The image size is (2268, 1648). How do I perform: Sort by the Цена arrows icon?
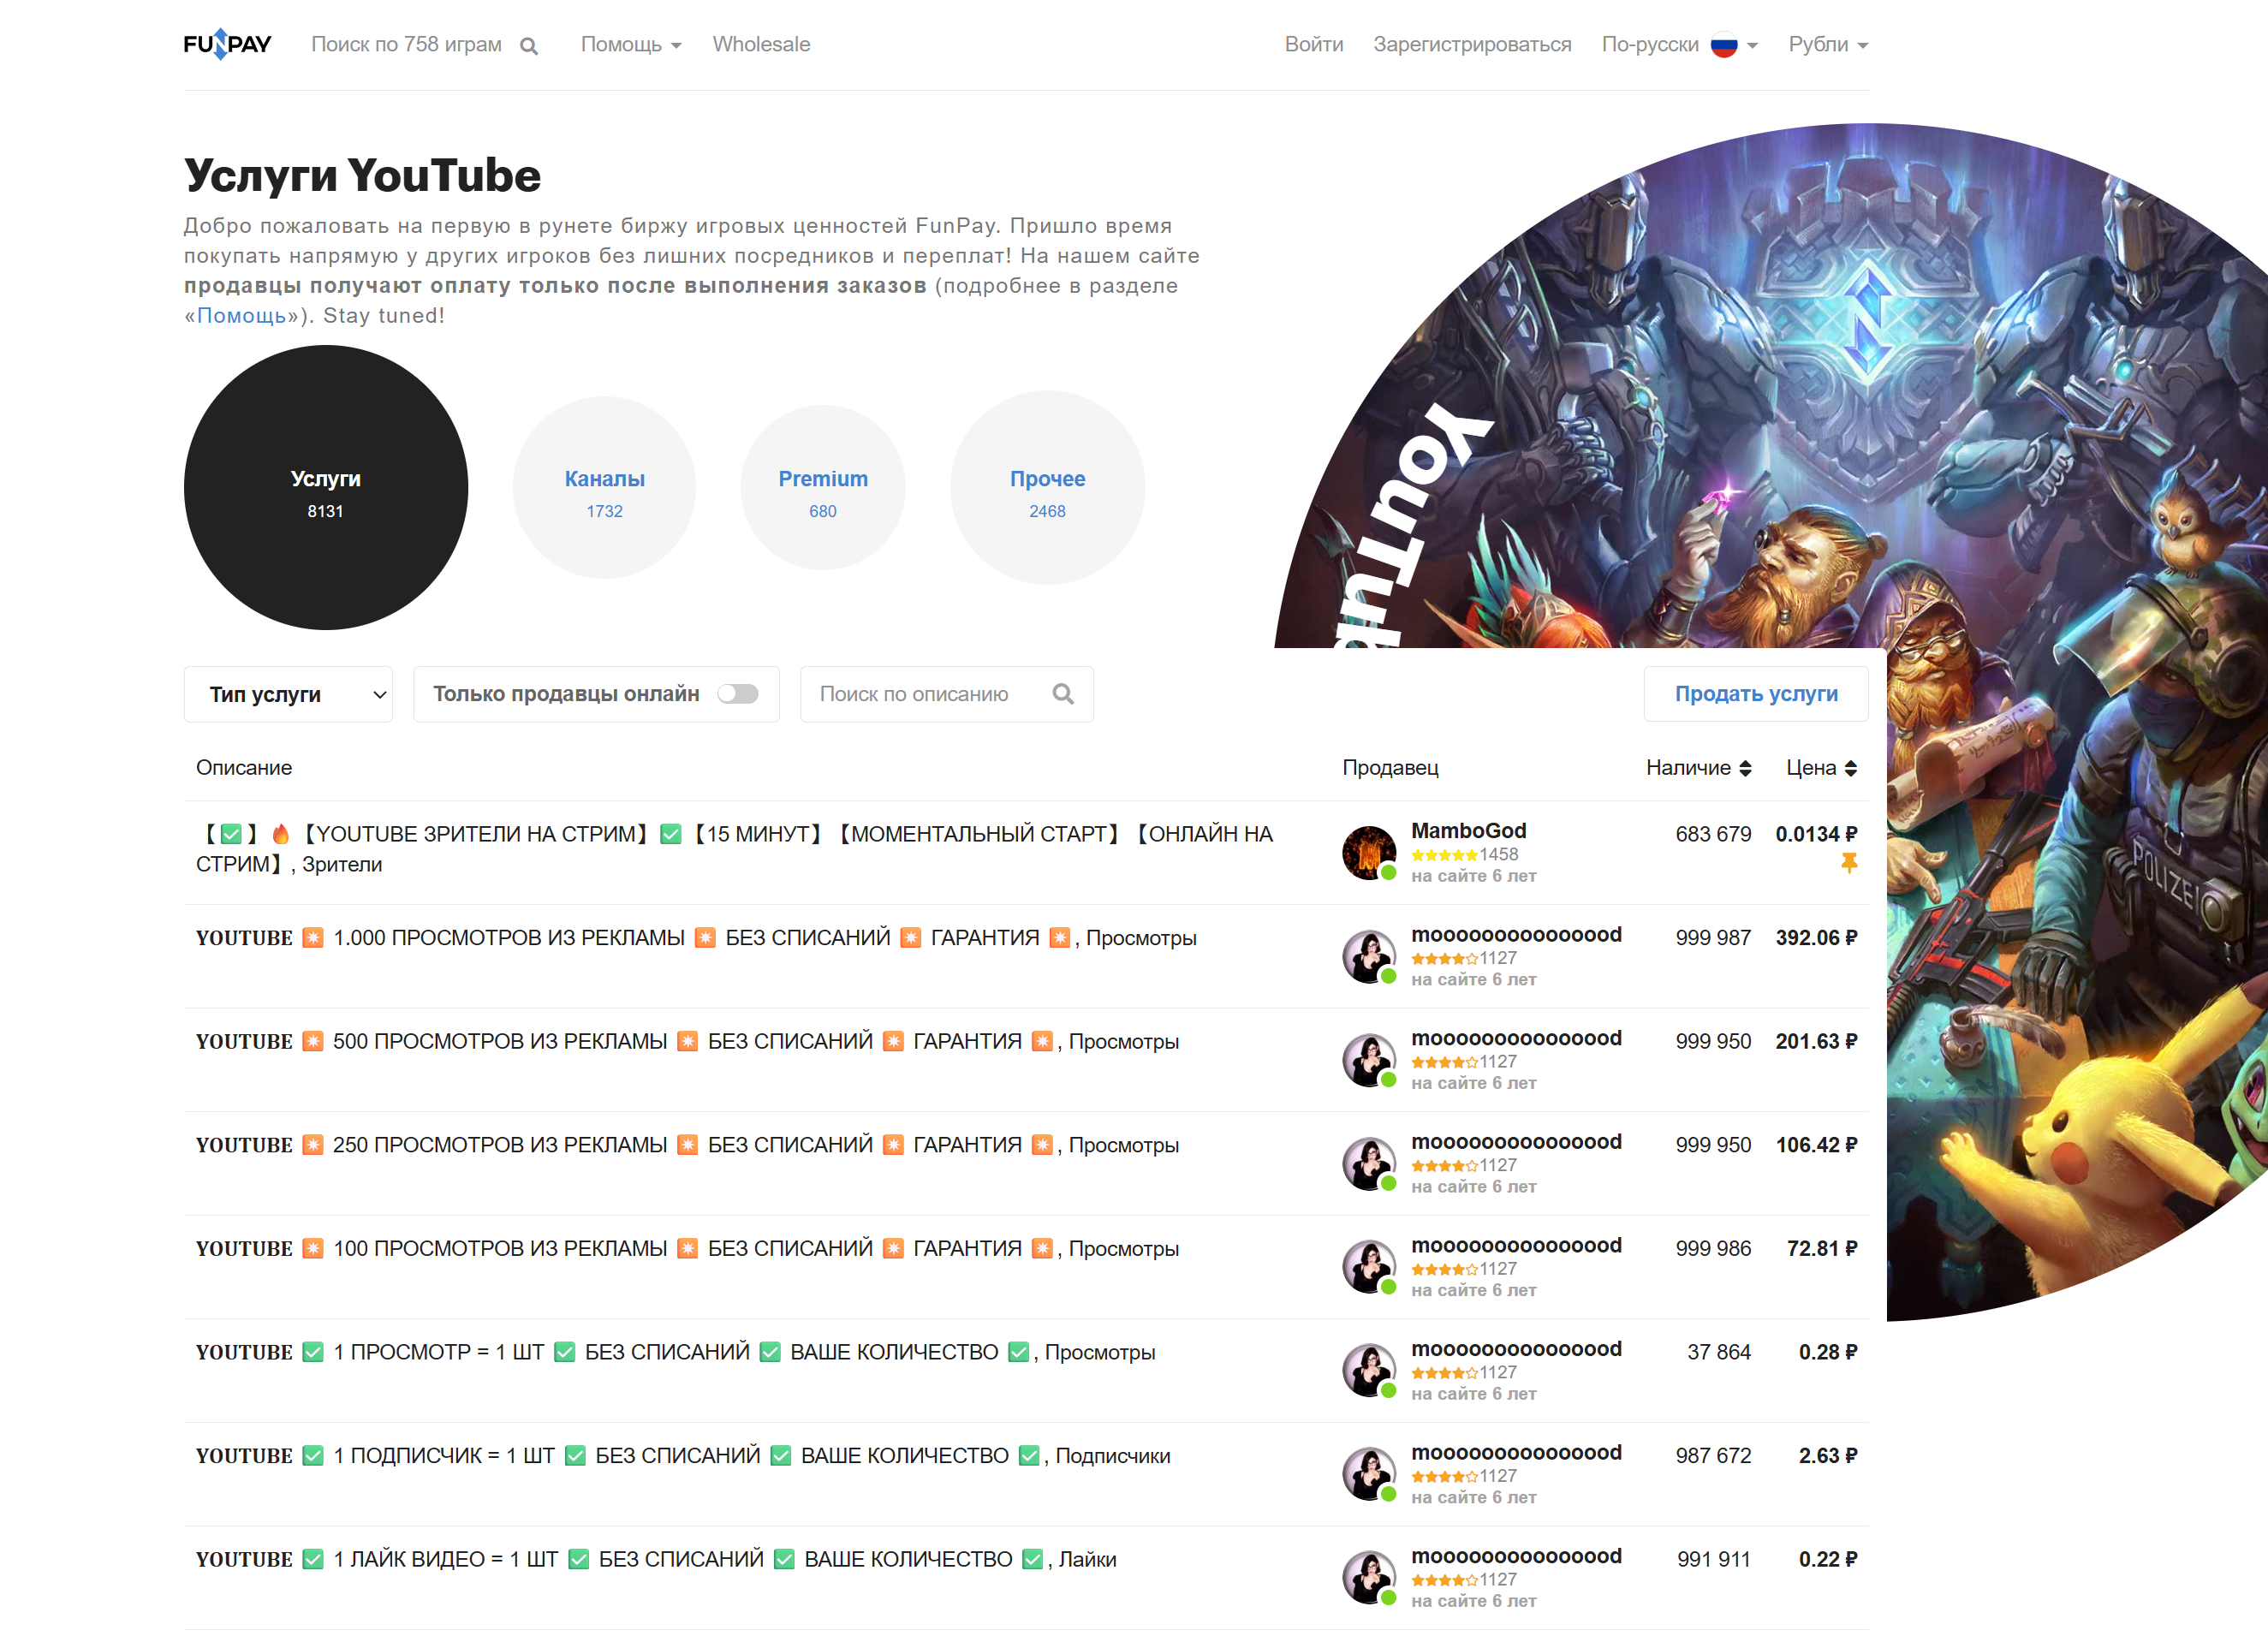1850,768
